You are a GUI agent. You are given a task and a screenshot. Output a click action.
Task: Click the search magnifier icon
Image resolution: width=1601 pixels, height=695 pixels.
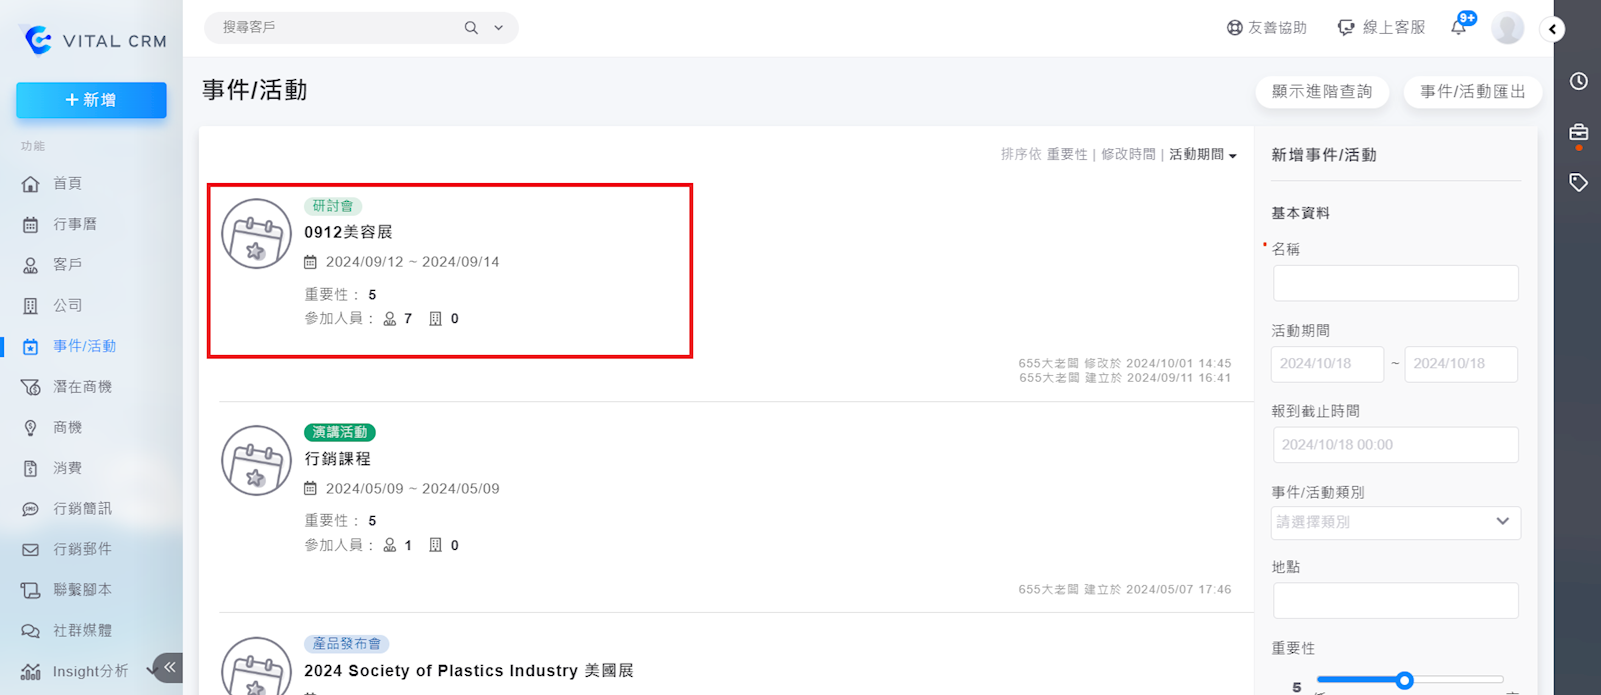[x=471, y=28]
